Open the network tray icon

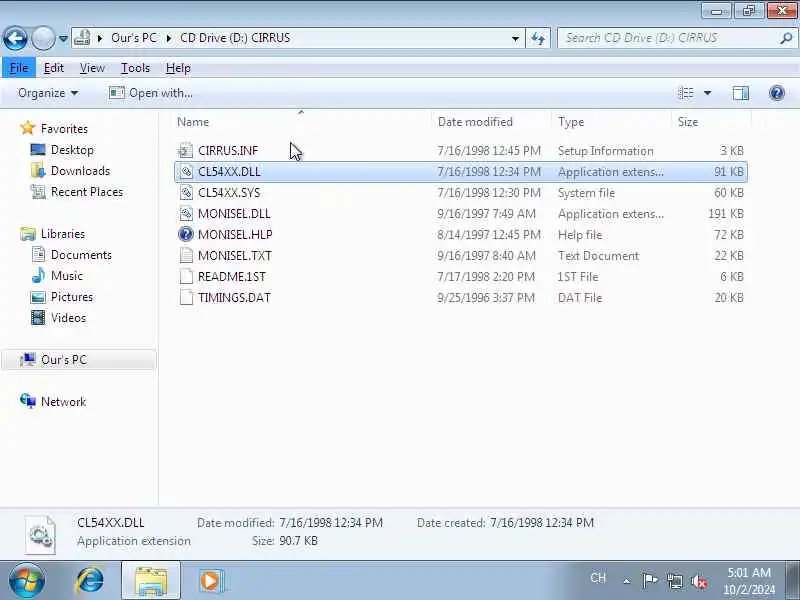[x=674, y=581]
